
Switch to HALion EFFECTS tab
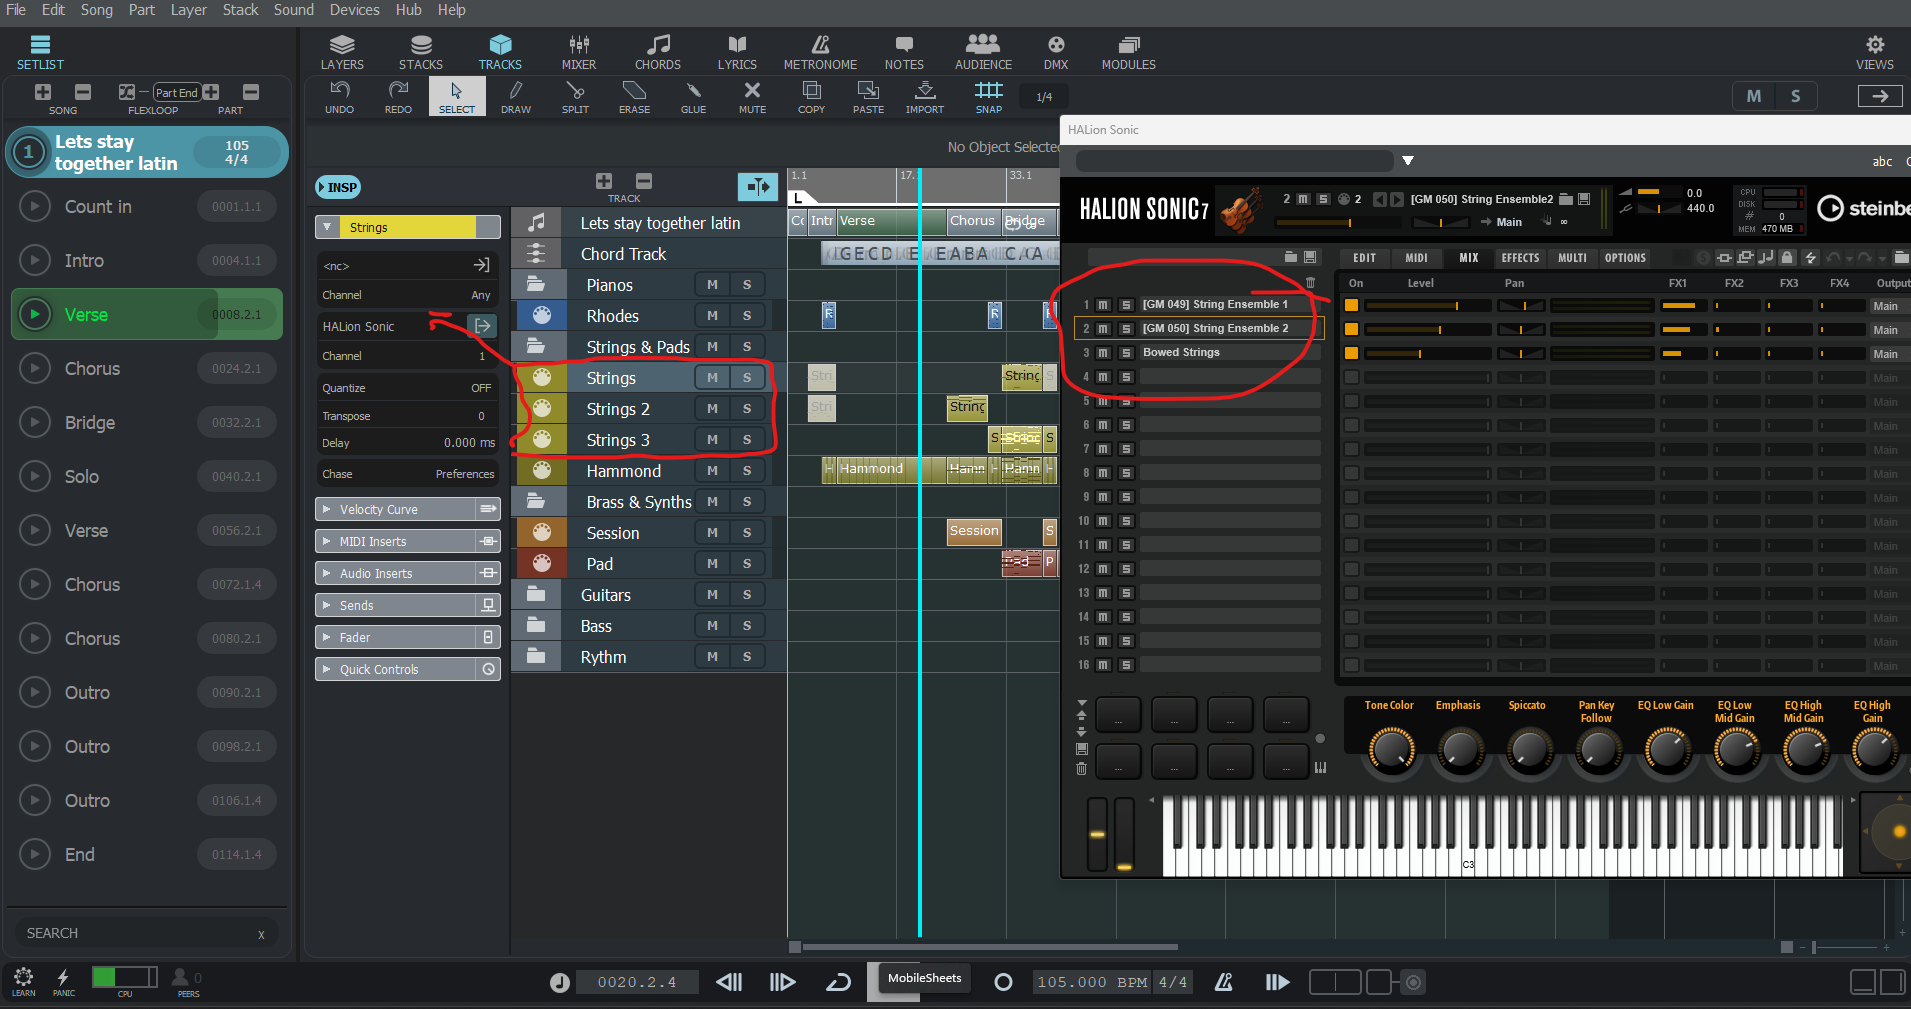point(1520,258)
